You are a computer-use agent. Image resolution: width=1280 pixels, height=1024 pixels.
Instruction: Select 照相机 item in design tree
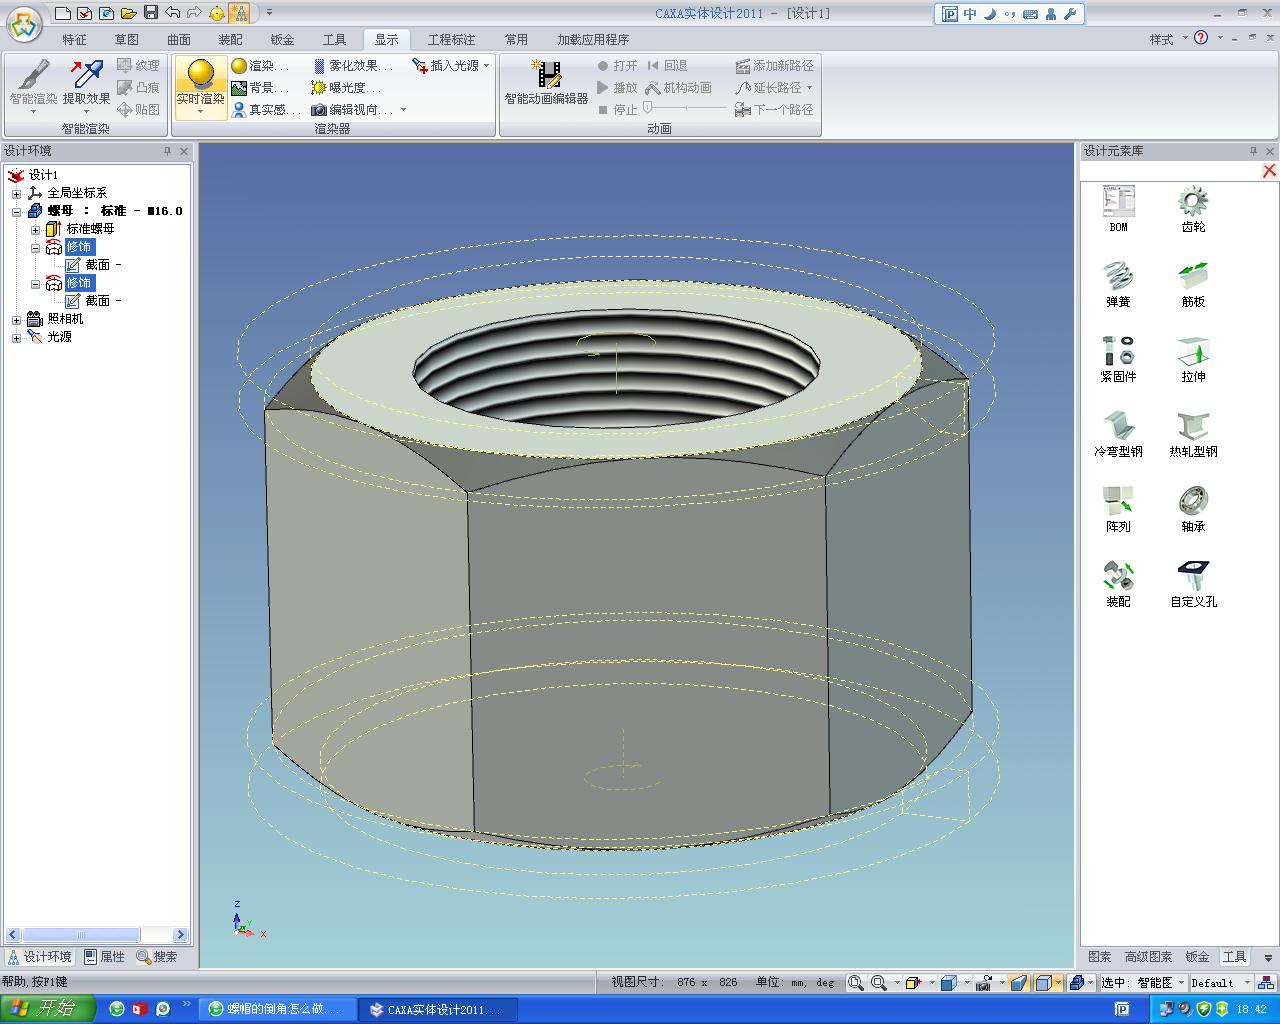point(55,319)
